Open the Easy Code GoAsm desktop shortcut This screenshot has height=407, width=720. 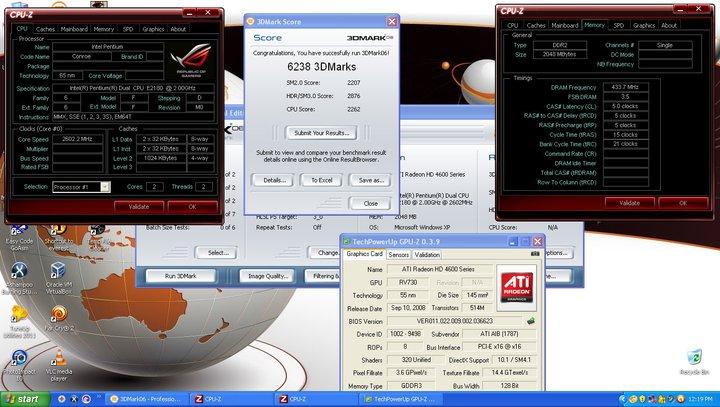19,237
